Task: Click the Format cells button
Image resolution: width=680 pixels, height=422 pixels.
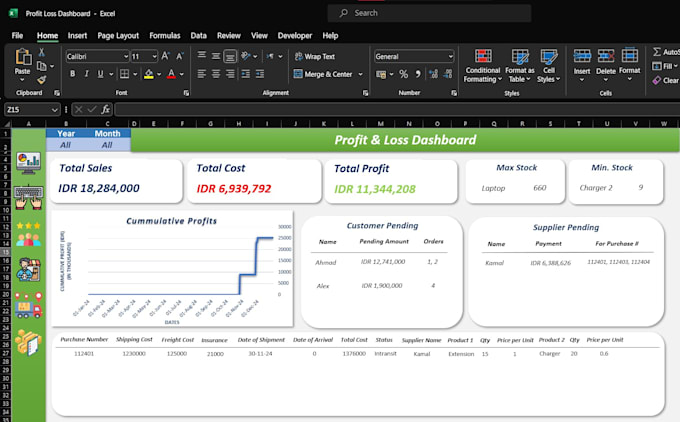Action: coord(630,65)
